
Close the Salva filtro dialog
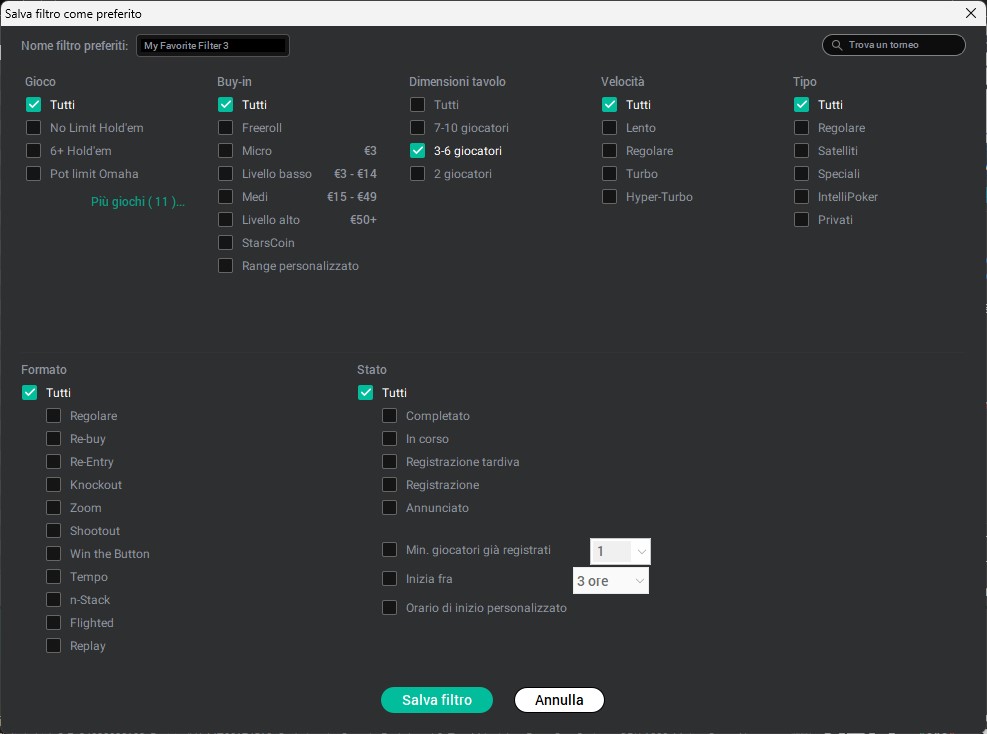point(970,13)
